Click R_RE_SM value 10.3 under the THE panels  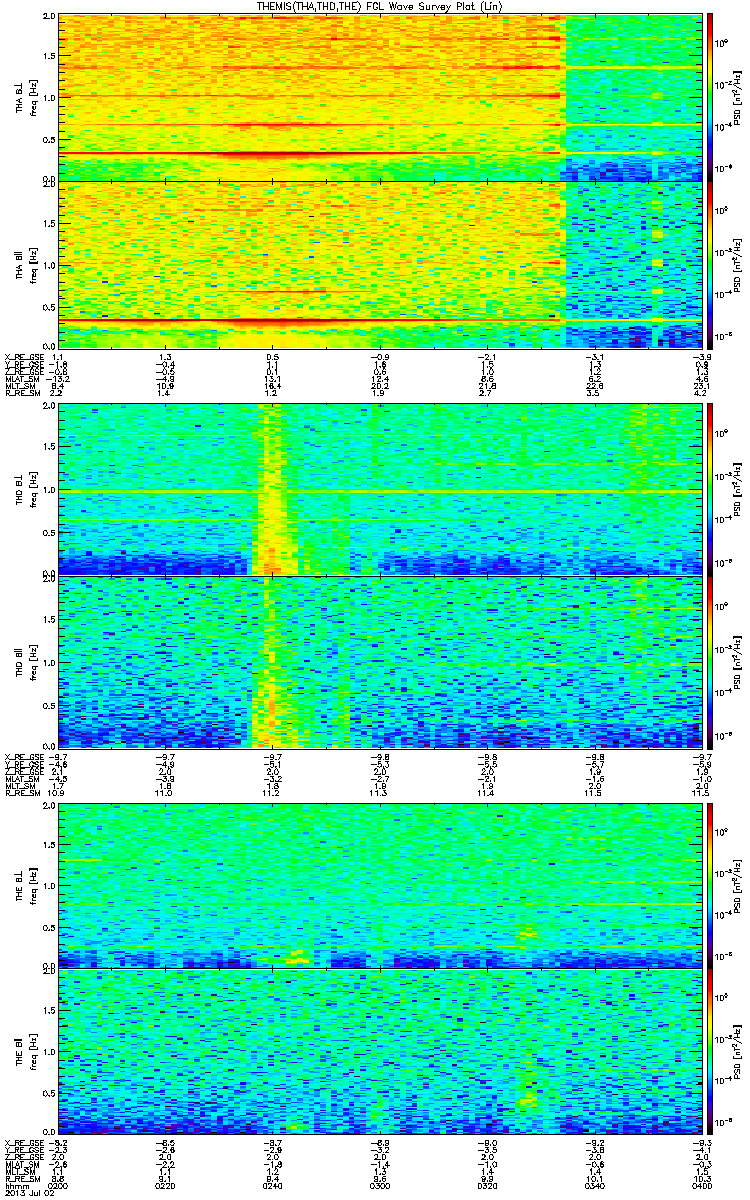[x=702, y=1178]
